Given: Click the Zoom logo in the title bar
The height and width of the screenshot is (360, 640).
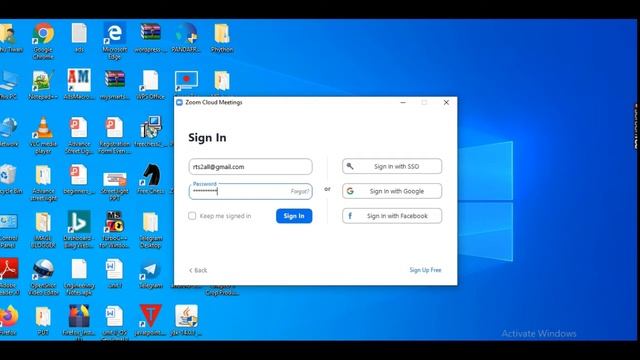Looking at the screenshot, I should click(x=180, y=102).
